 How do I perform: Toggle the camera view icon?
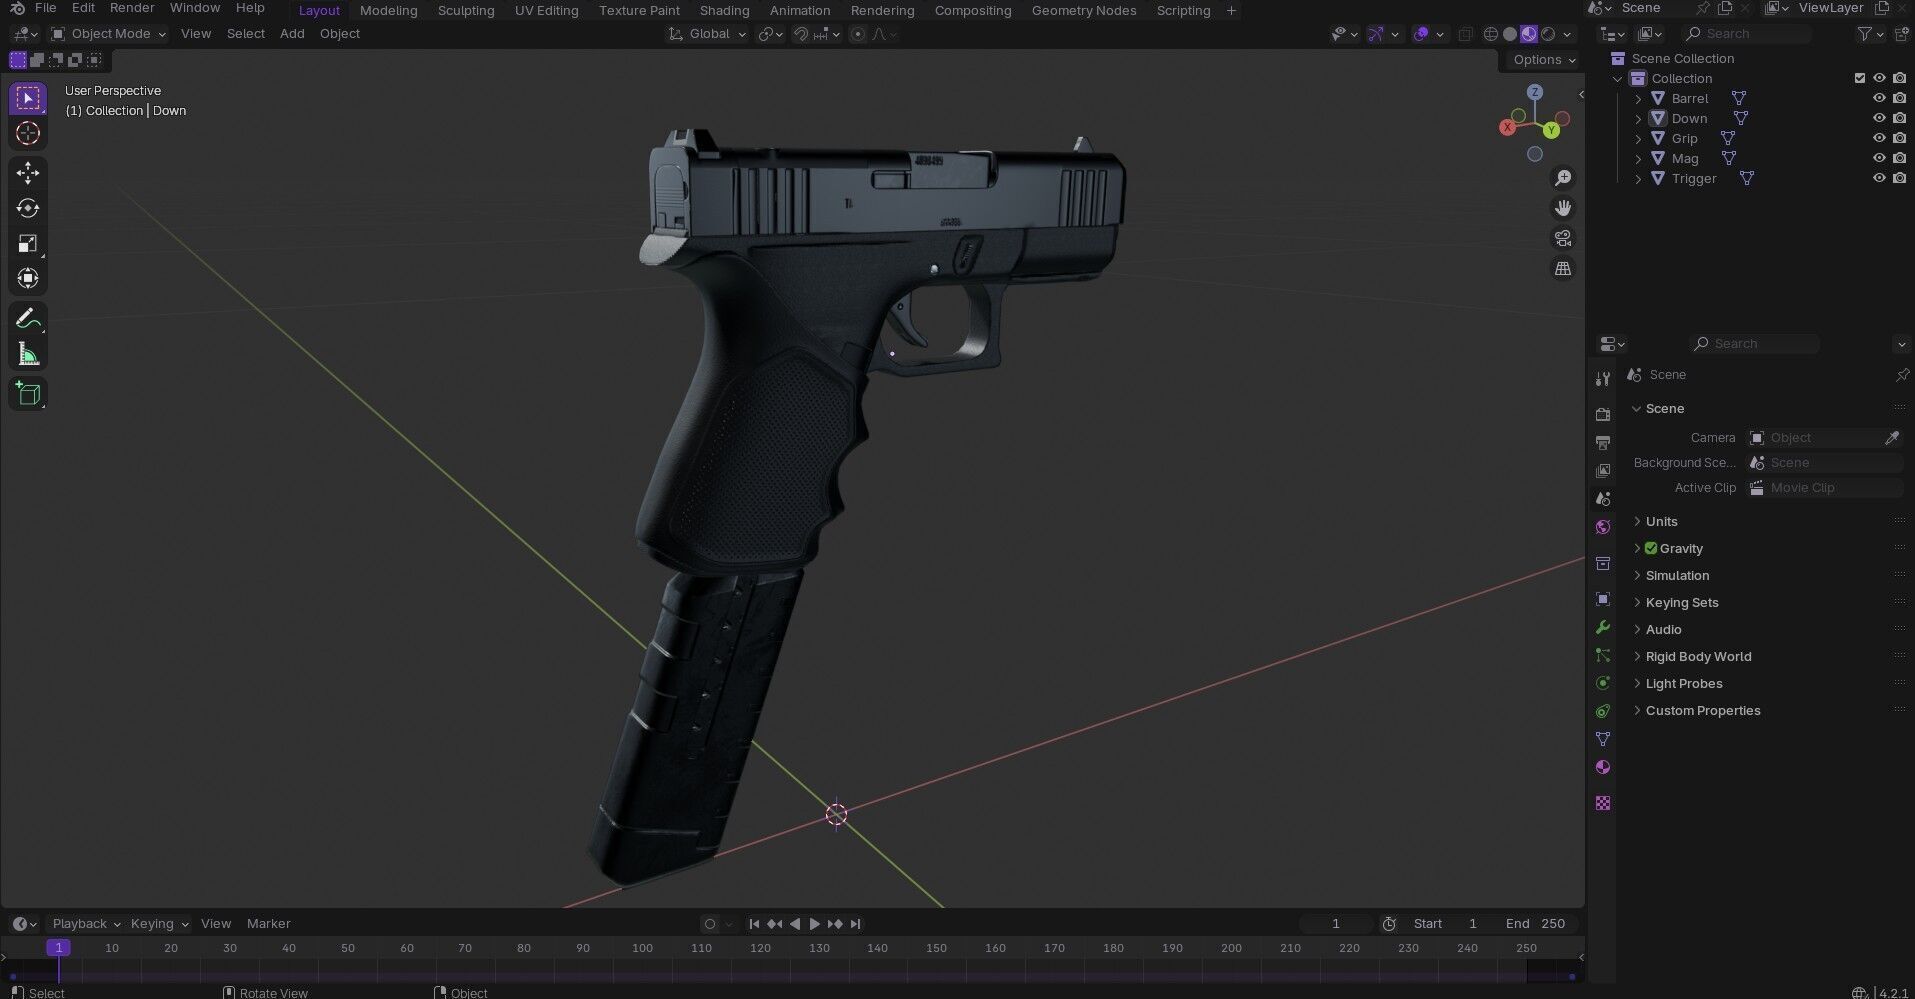[x=1562, y=238]
